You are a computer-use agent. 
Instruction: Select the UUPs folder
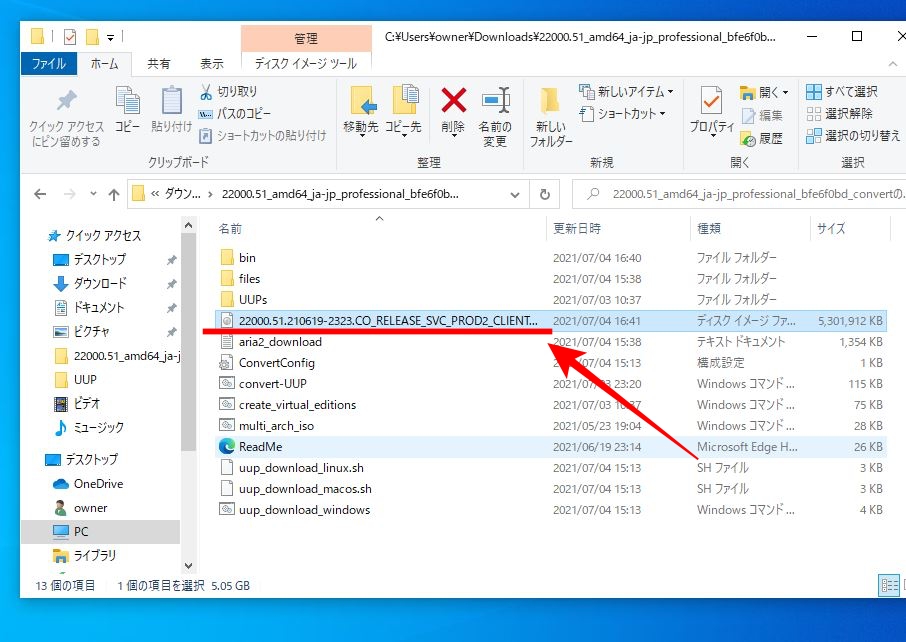[551, 299]
